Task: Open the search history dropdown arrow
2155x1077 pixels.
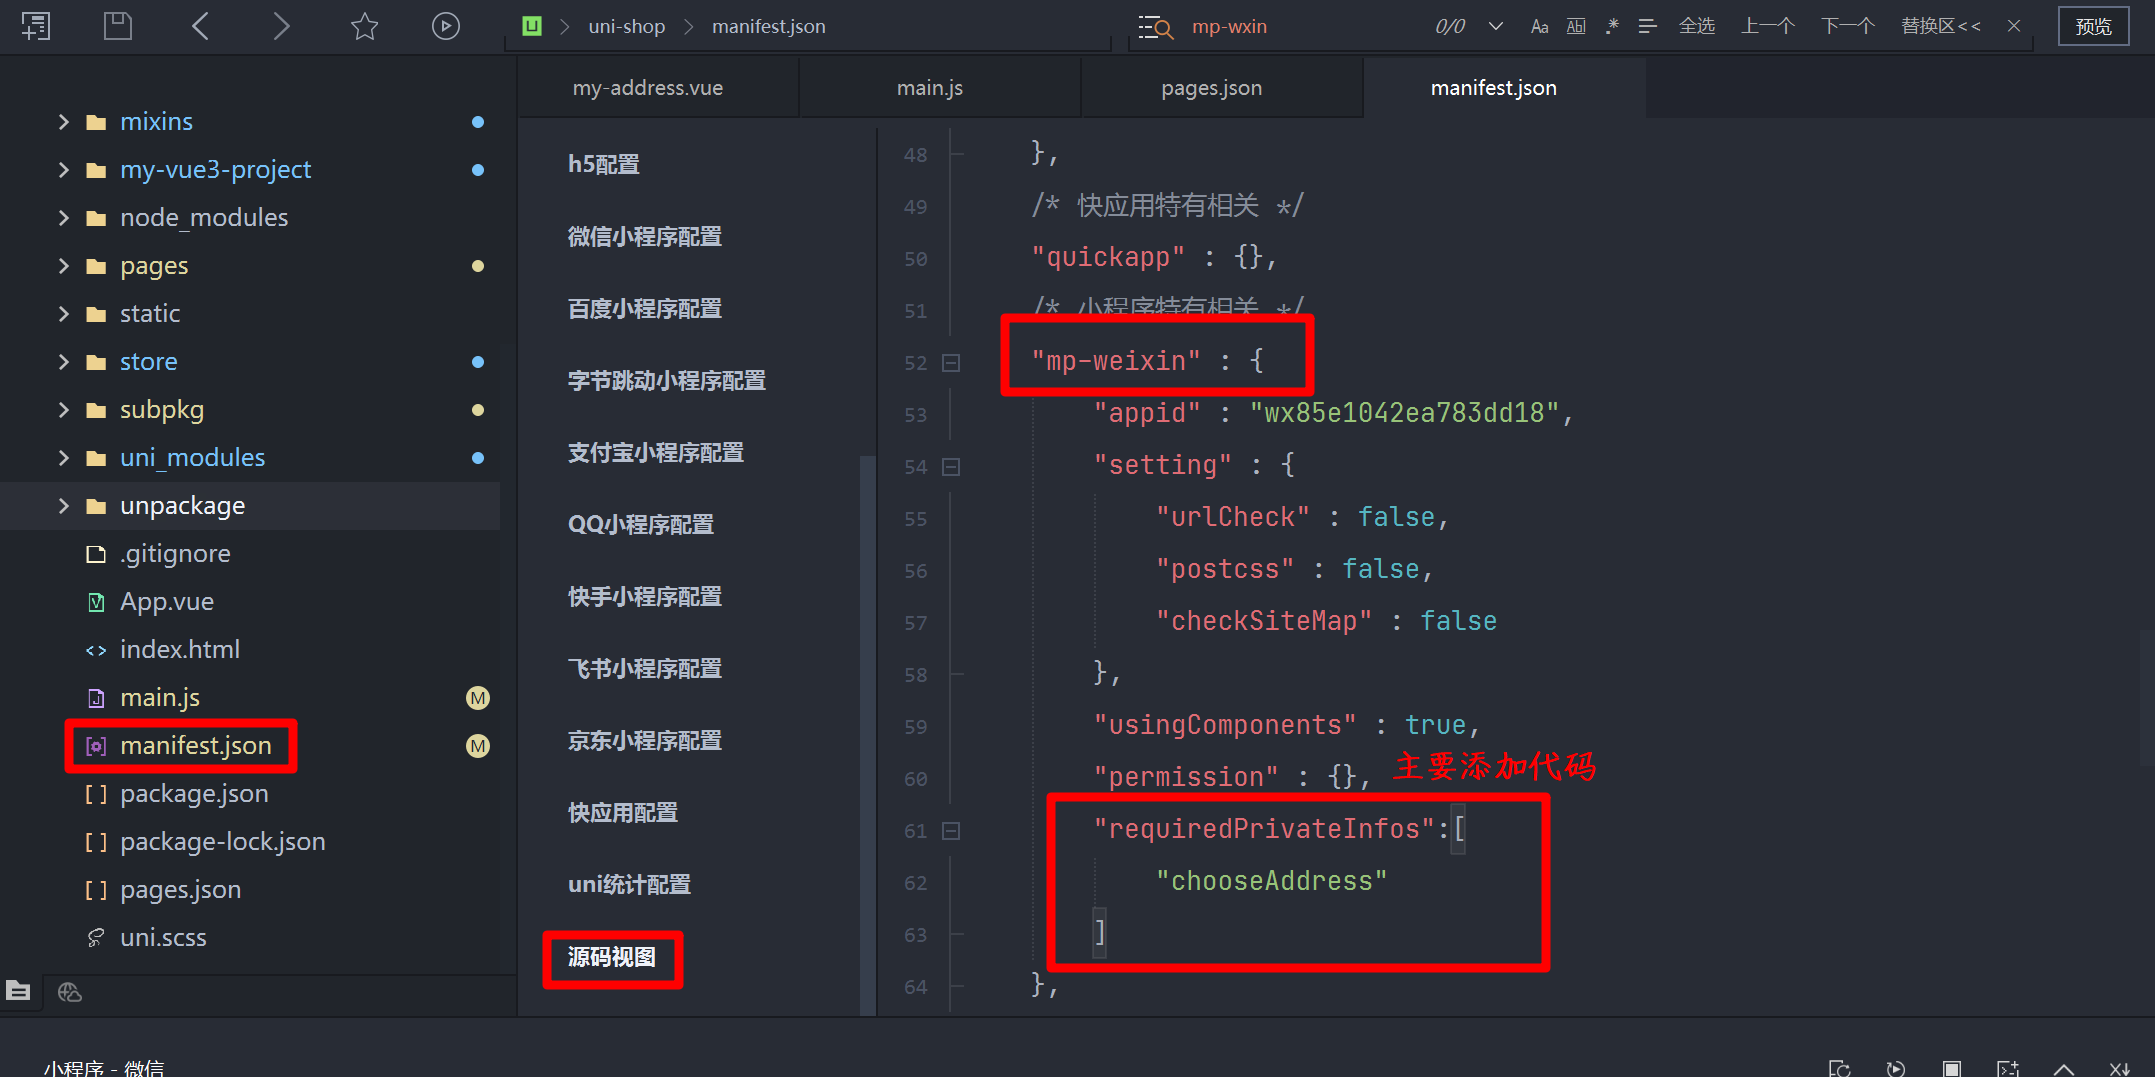Action: pos(1496,27)
